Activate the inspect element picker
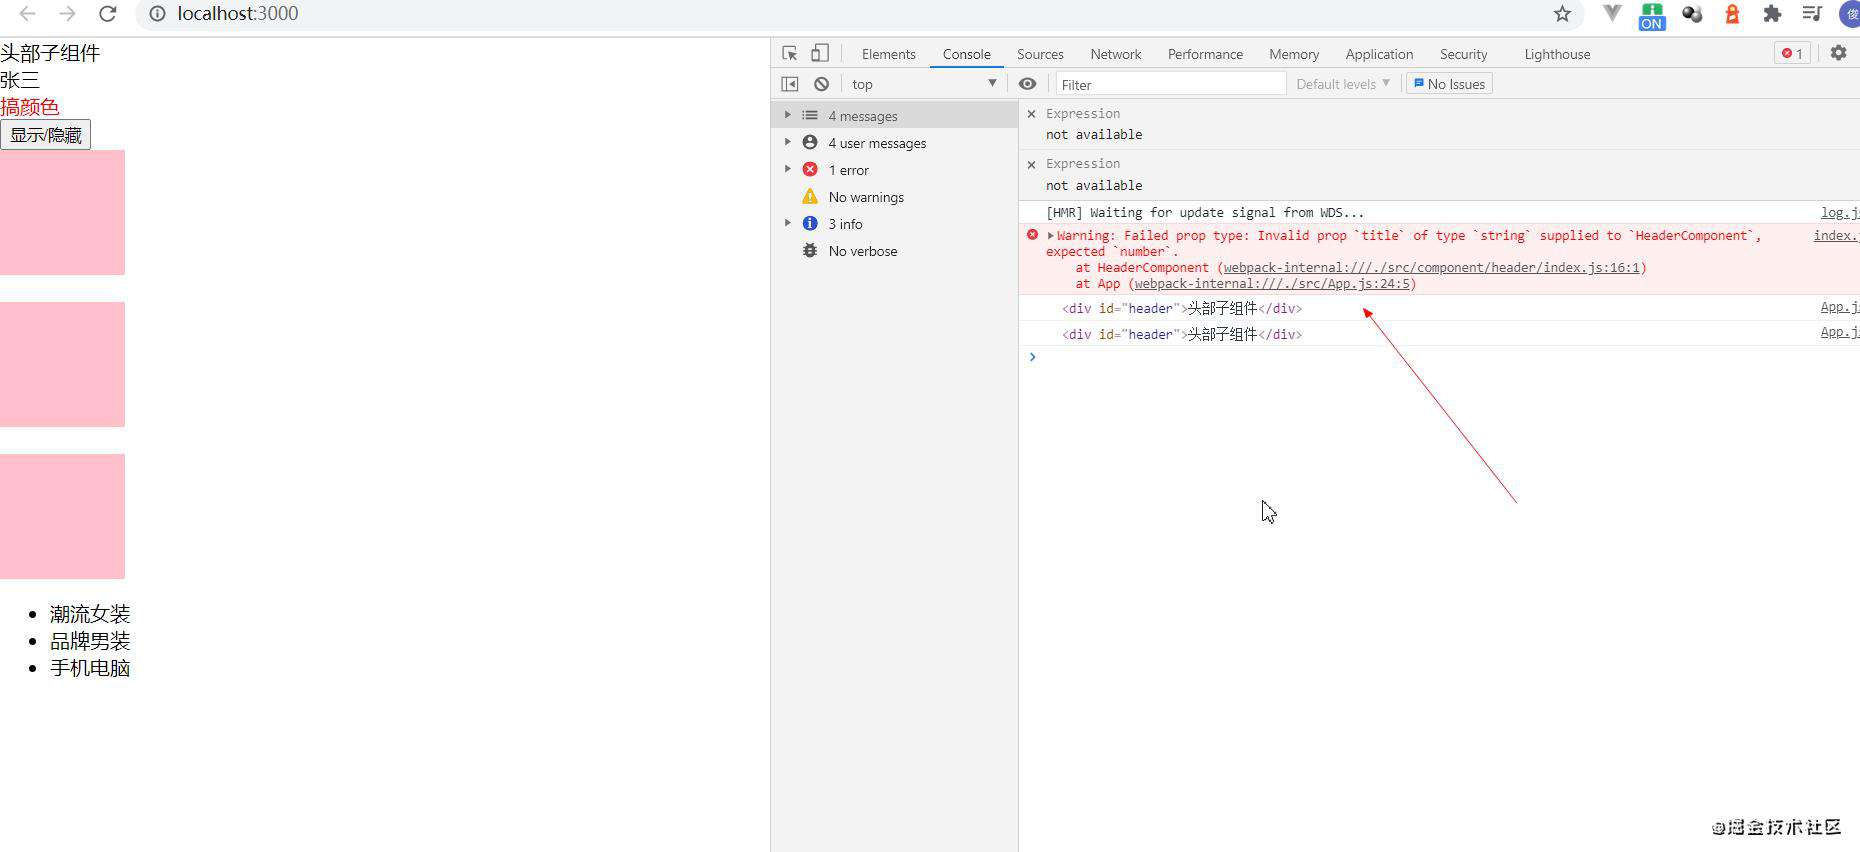Screen dimensions: 1860x852 coord(790,54)
